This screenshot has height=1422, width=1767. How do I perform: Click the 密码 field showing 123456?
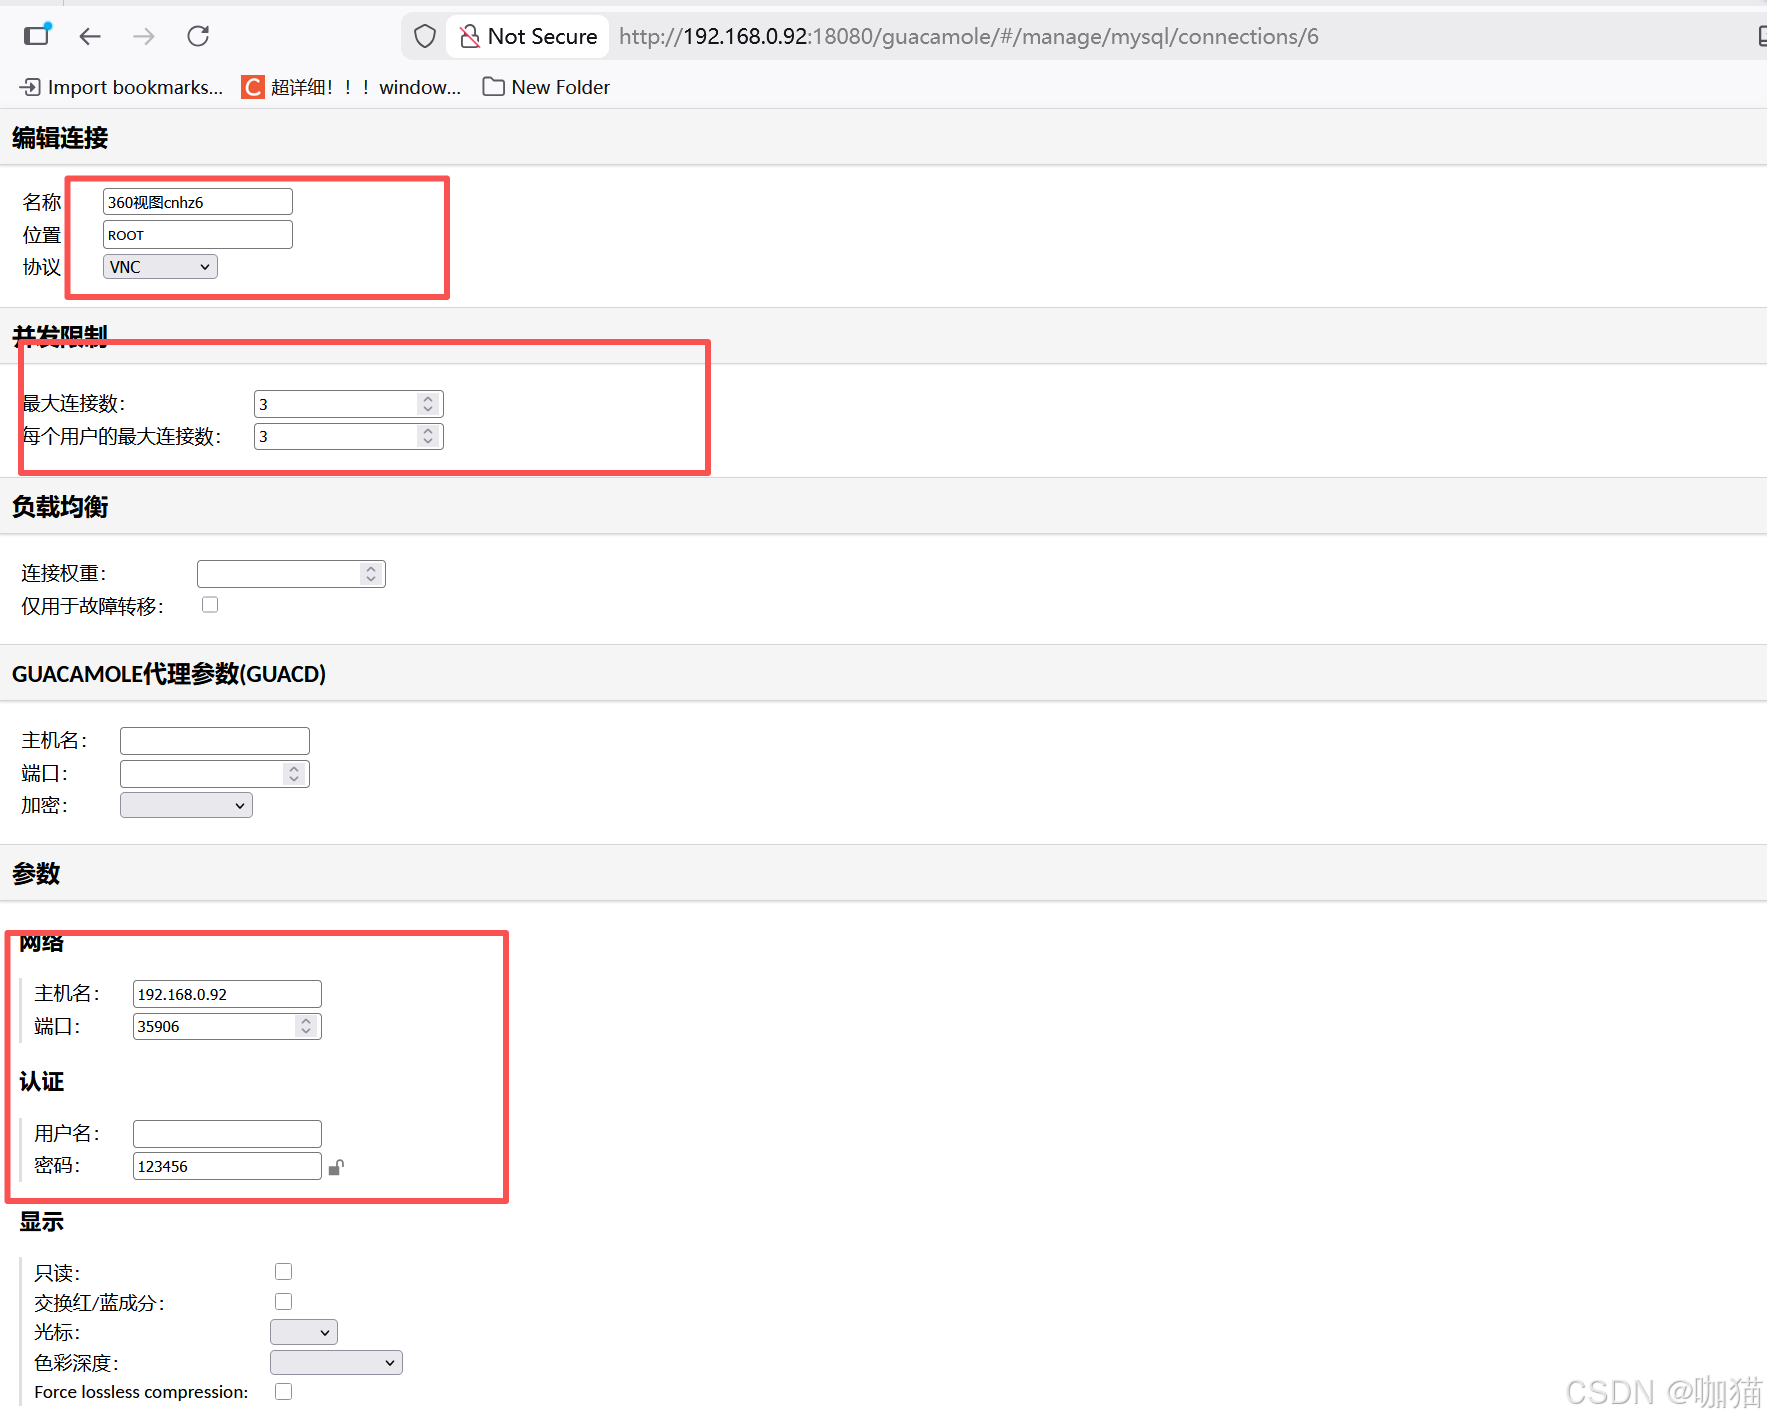[x=227, y=1166]
